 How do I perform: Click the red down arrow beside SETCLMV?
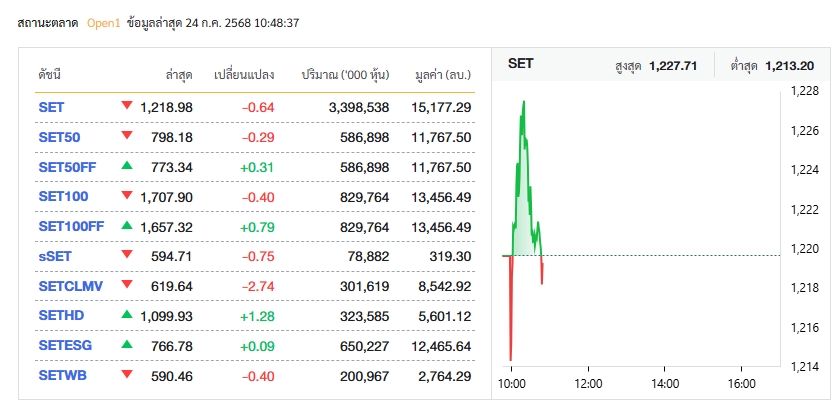coord(127,284)
